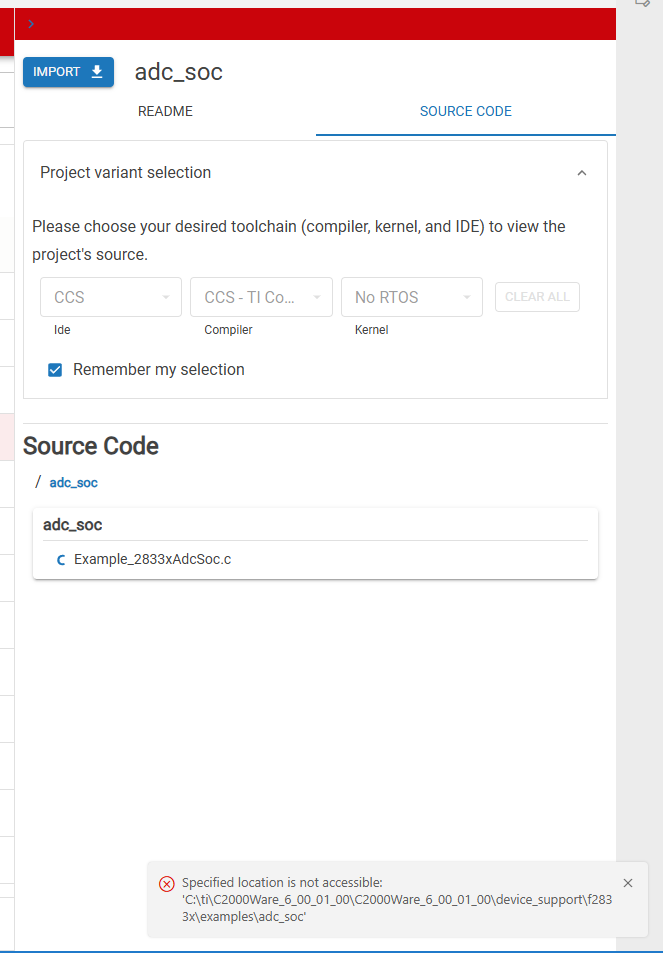This screenshot has width=663, height=953.
Task: Click the Source Code heading
Action: [91, 446]
